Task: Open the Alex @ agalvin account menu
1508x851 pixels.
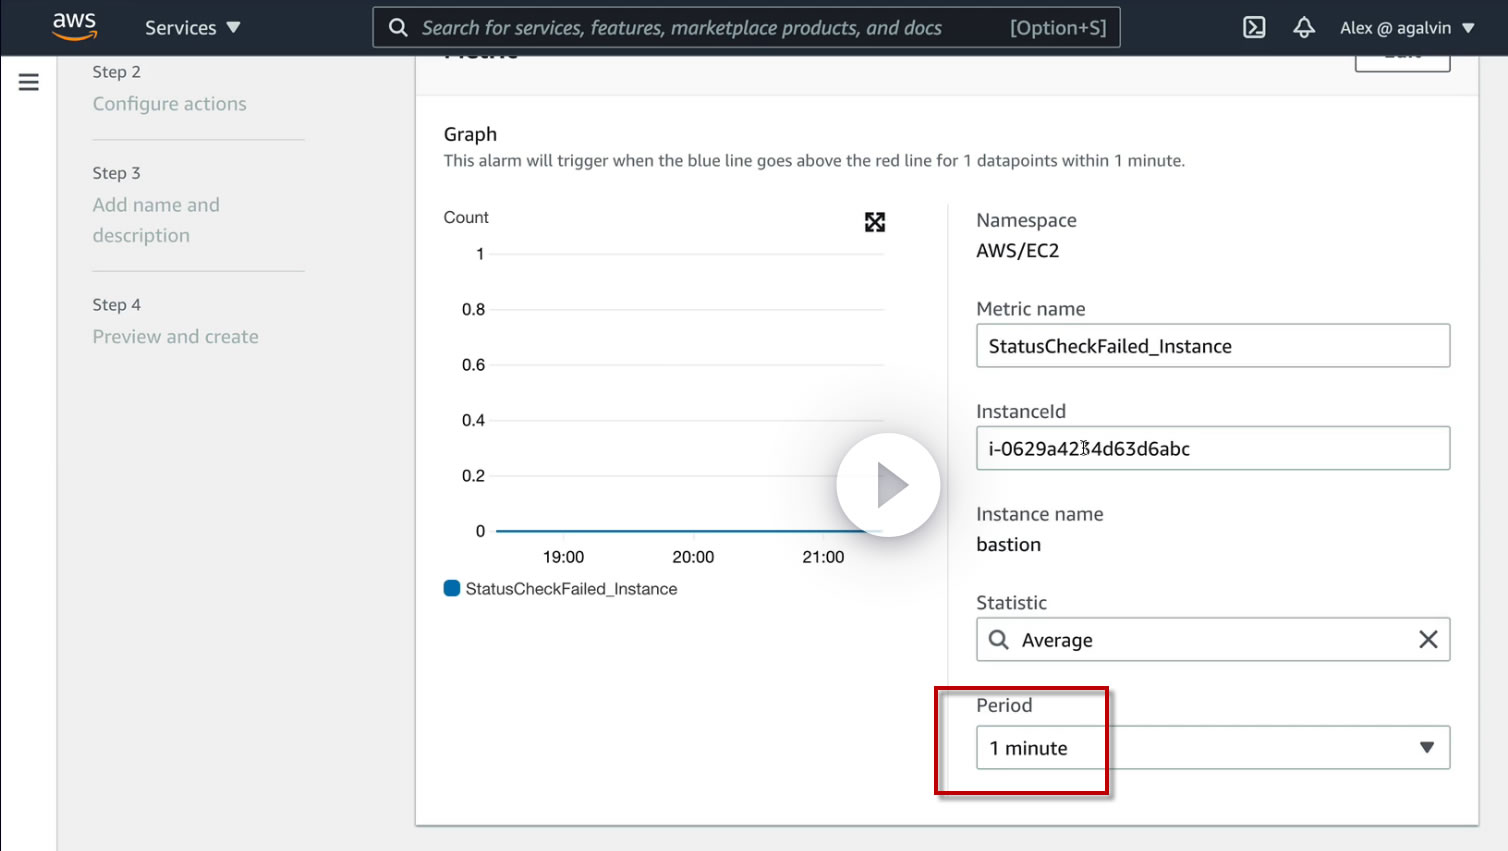Action: point(1407,28)
